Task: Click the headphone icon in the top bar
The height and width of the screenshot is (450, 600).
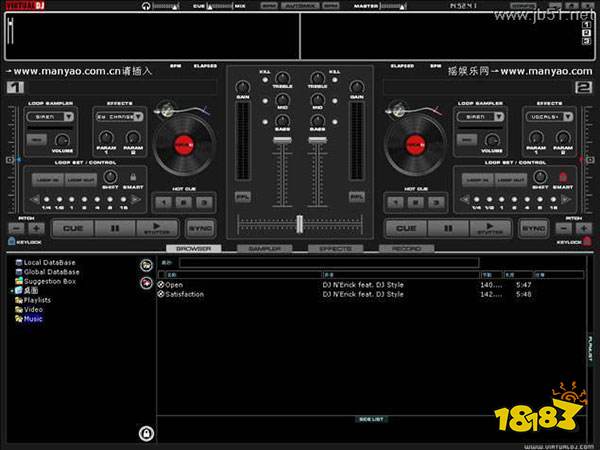Action: click(146, 6)
